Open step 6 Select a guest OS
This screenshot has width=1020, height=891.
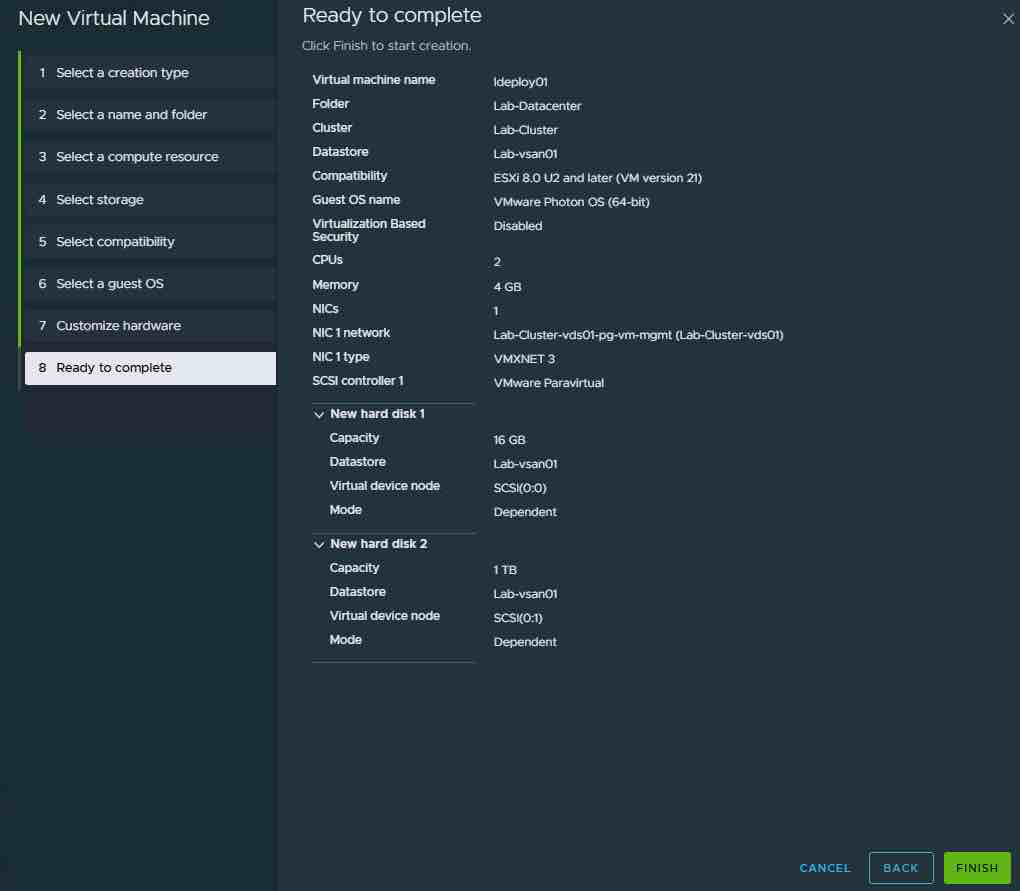[x=110, y=284]
